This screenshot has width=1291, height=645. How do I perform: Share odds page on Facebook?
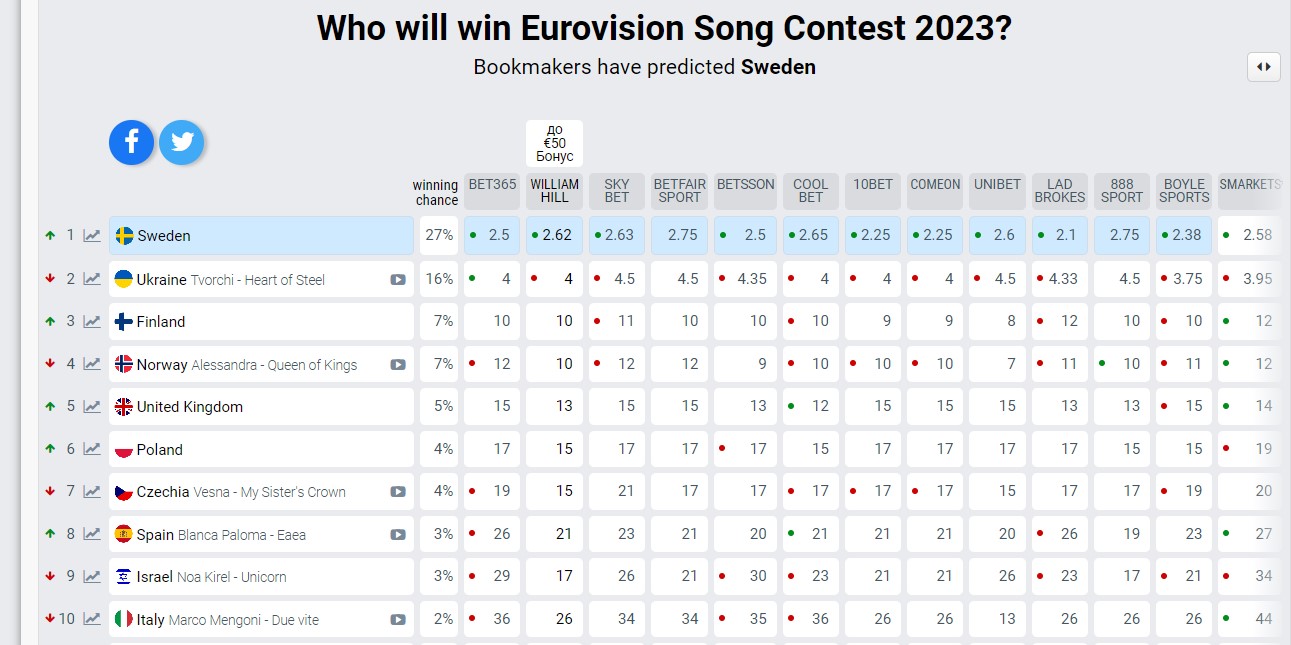(132, 142)
